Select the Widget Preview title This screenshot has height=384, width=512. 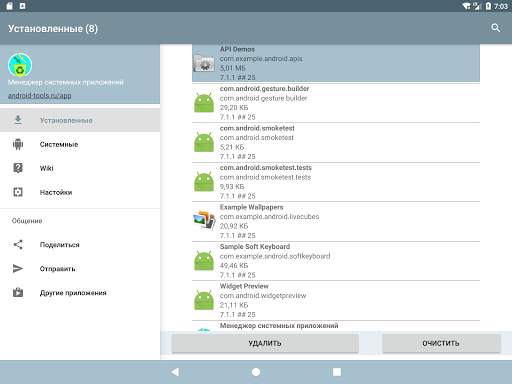pos(244,286)
